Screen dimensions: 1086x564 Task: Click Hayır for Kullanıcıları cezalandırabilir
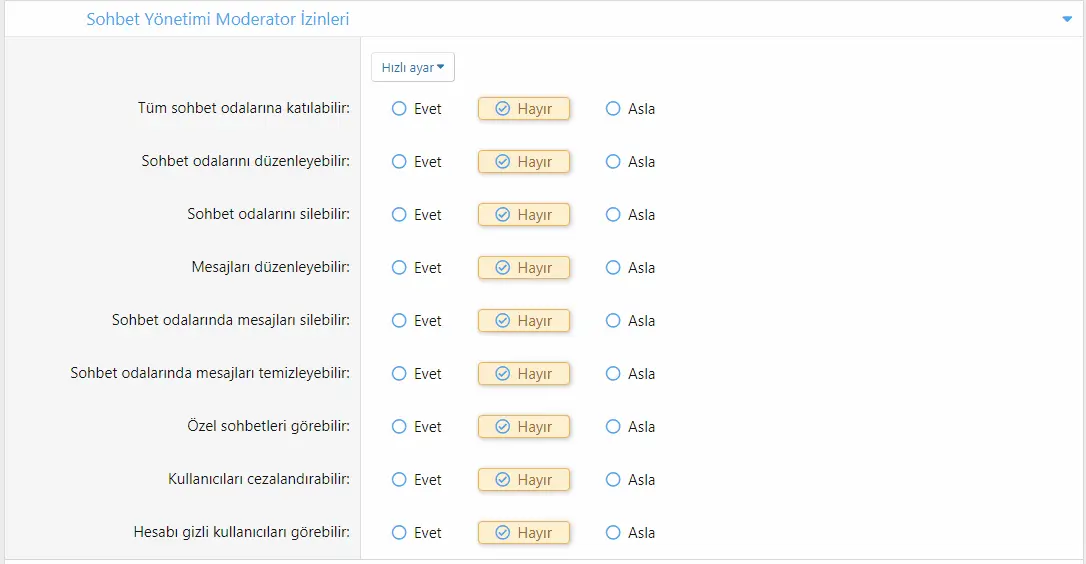pyautogui.click(x=524, y=479)
